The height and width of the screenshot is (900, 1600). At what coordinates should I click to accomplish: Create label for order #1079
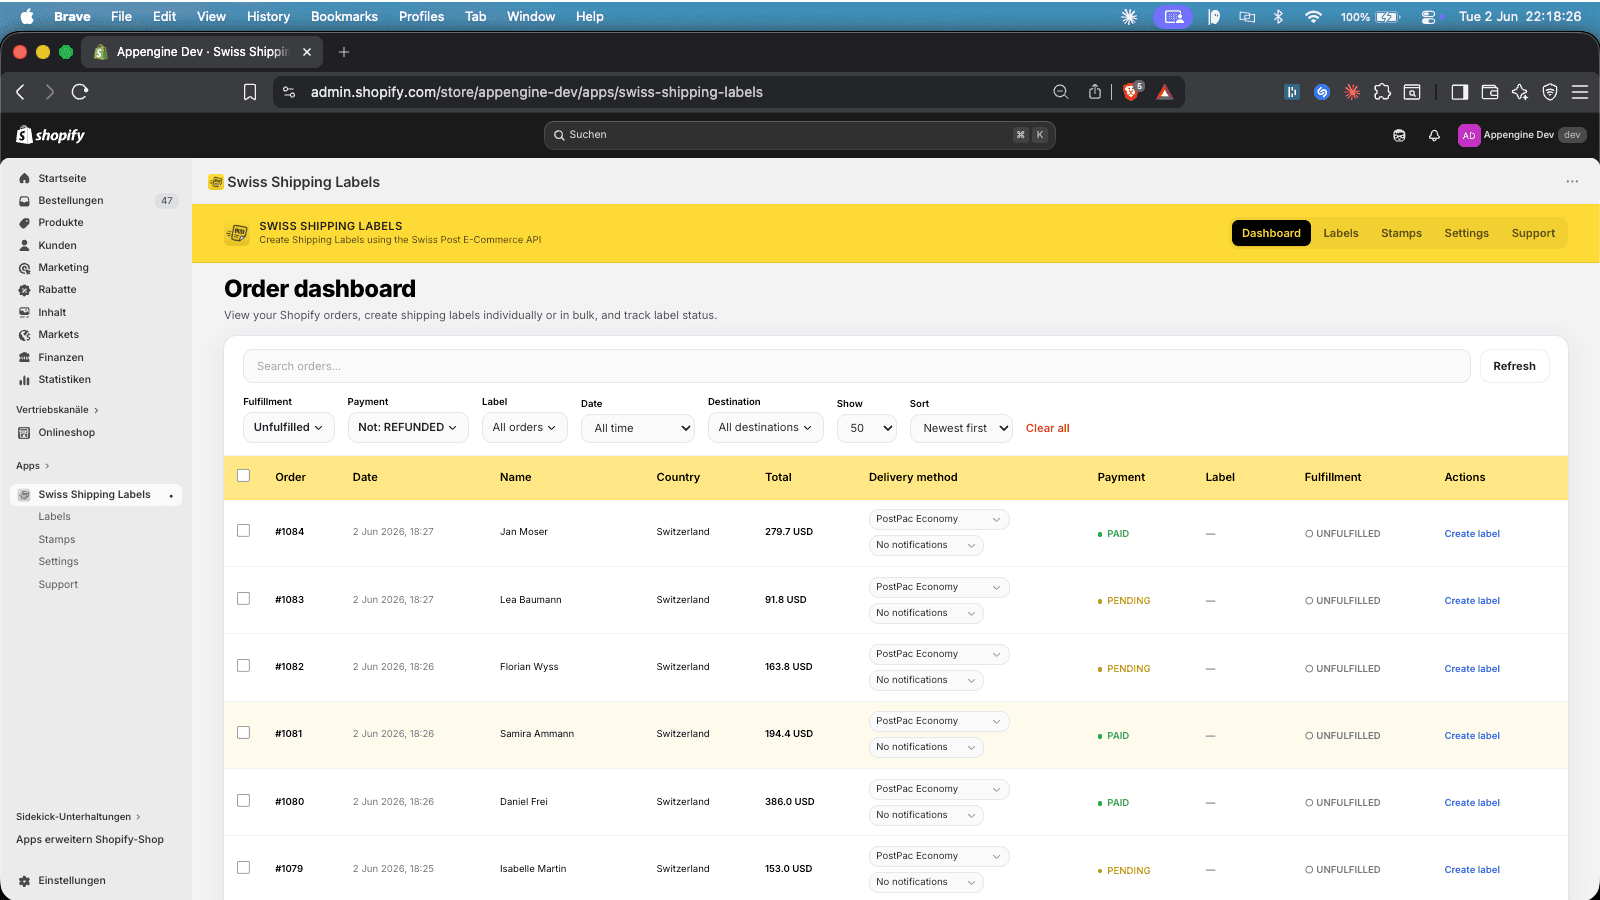(1472, 870)
